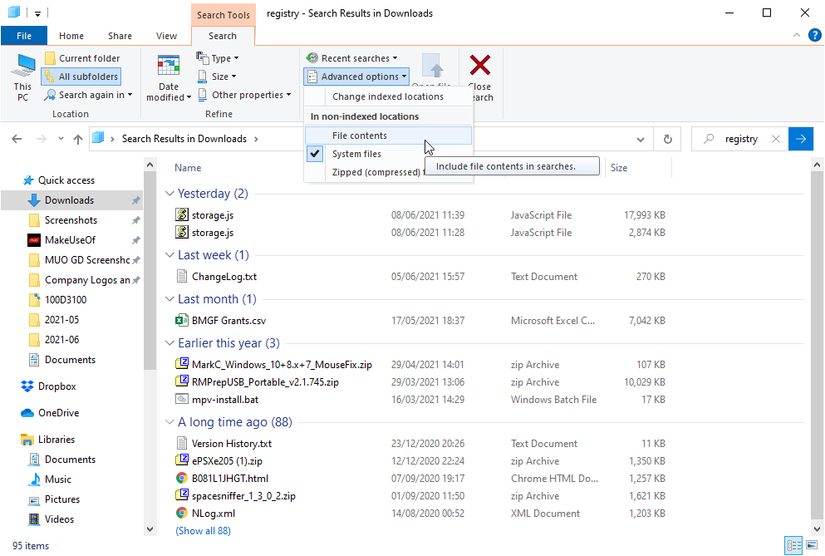Toggle the All subfolders option
Image resolution: width=825 pixels, height=556 pixels.
pyautogui.click(x=82, y=76)
